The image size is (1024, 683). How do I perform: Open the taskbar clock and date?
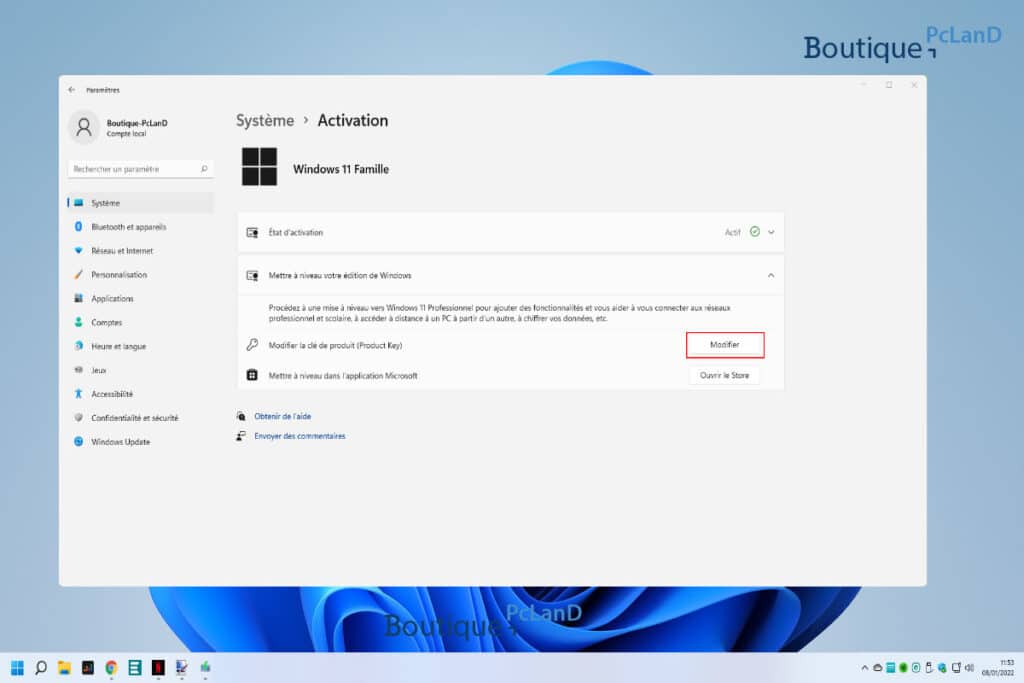coord(998,667)
